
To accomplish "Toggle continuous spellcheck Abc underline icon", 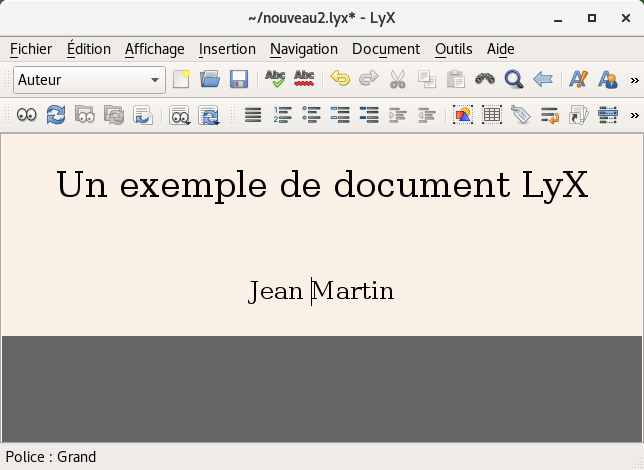I will coord(304,79).
